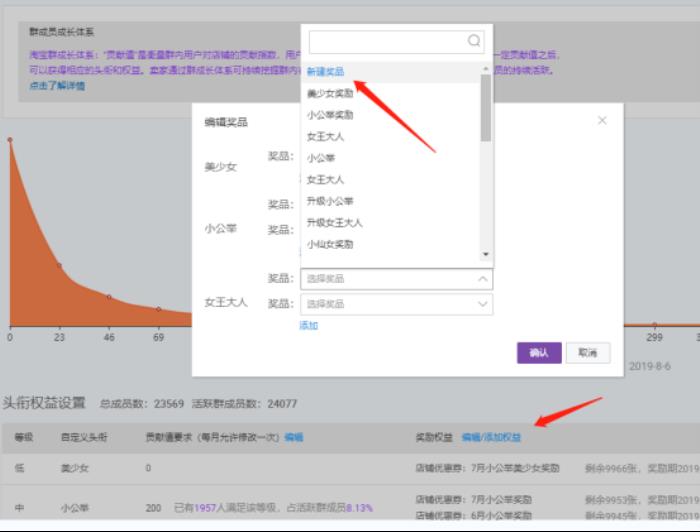Choose 升级女王大人 option
This screenshot has width=700, height=532.
(x=334, y=222)
